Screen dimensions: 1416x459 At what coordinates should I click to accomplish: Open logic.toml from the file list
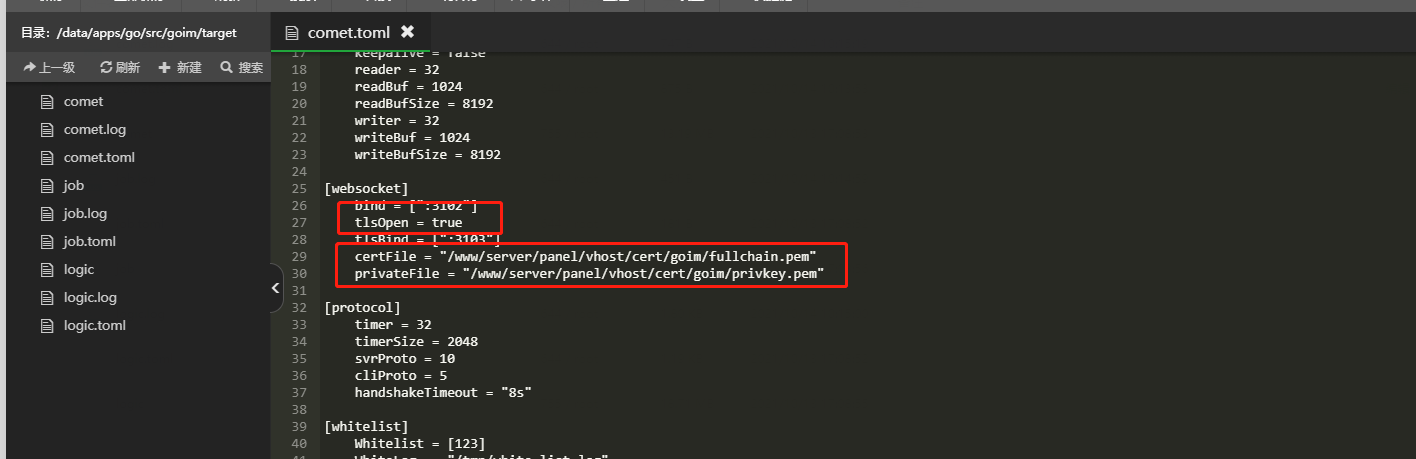tap(94, 325)
